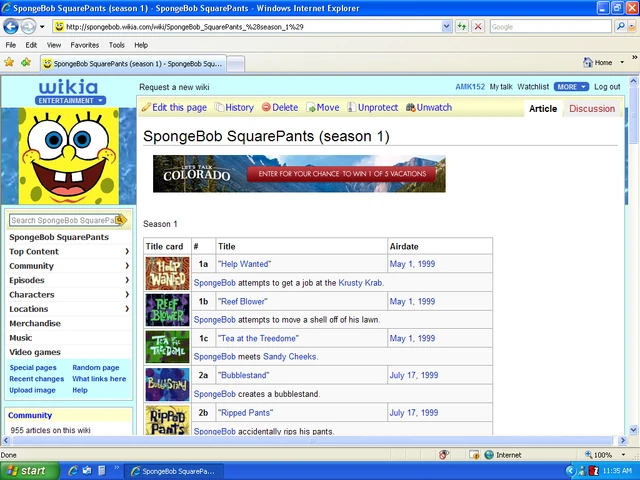Click the Unprotect page action
Screen dimensions: 640x480
tap(373, 107)
